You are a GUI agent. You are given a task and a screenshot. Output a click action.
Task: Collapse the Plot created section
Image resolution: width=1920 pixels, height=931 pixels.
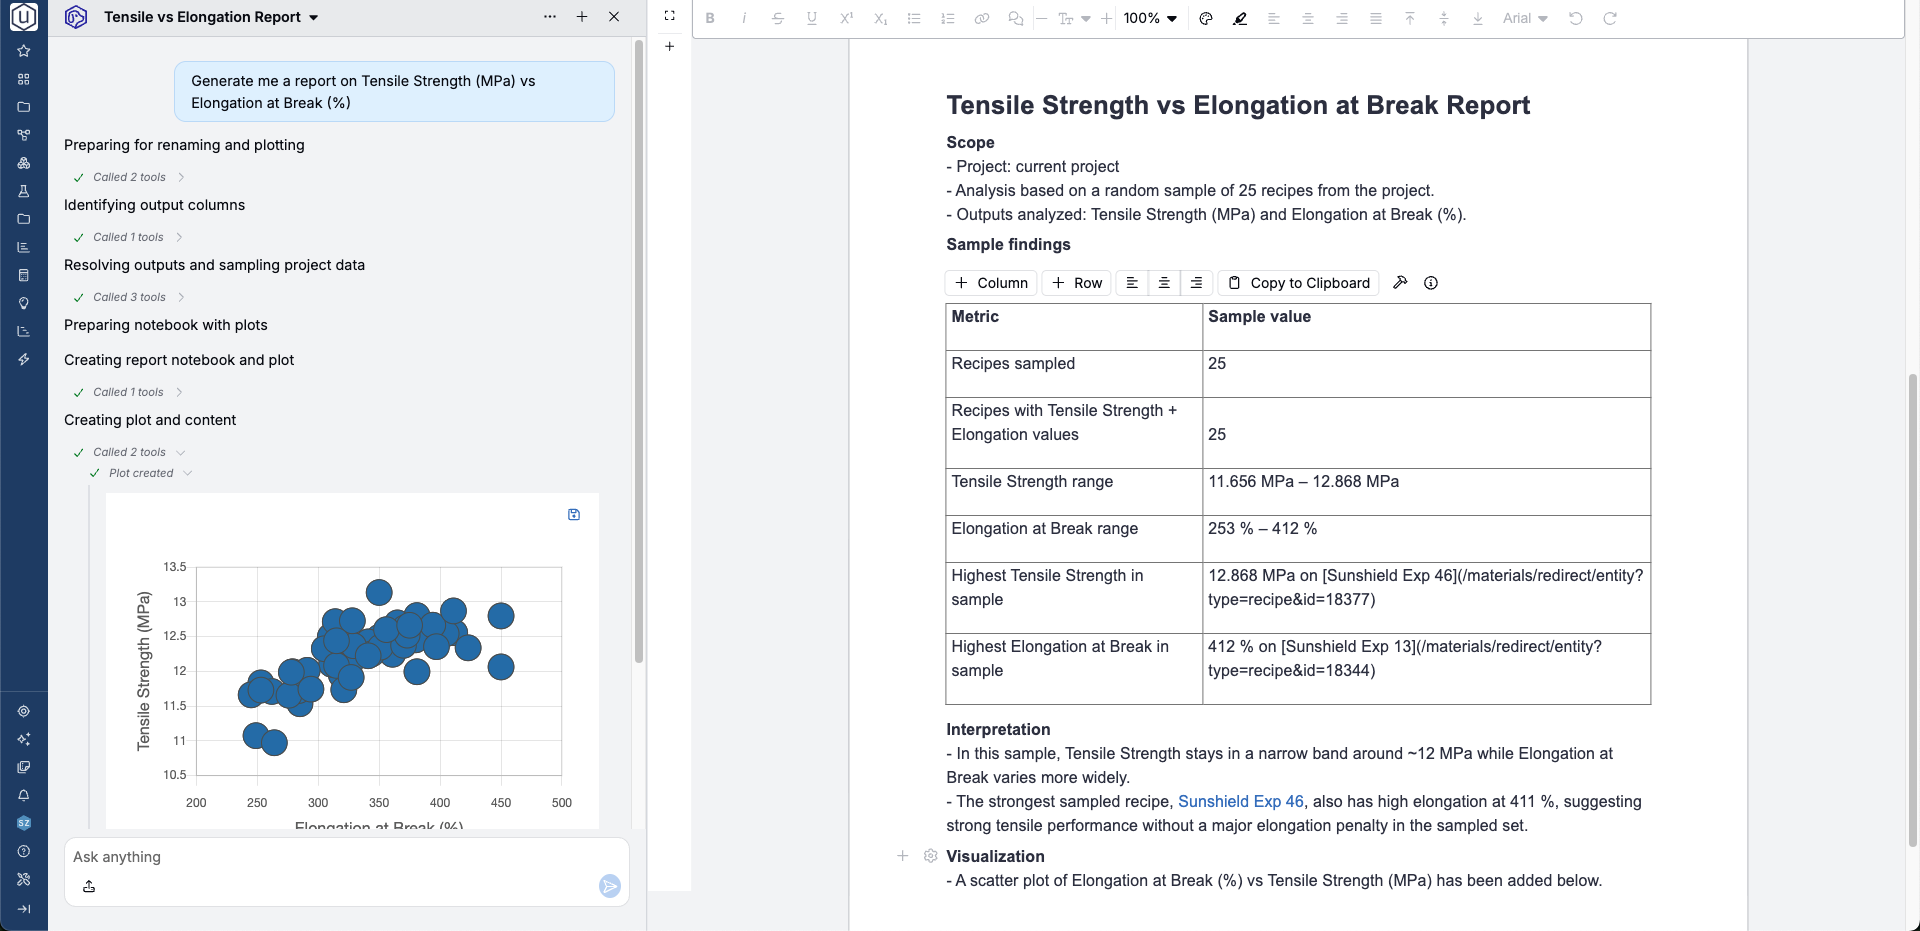(x=141, y=473)
